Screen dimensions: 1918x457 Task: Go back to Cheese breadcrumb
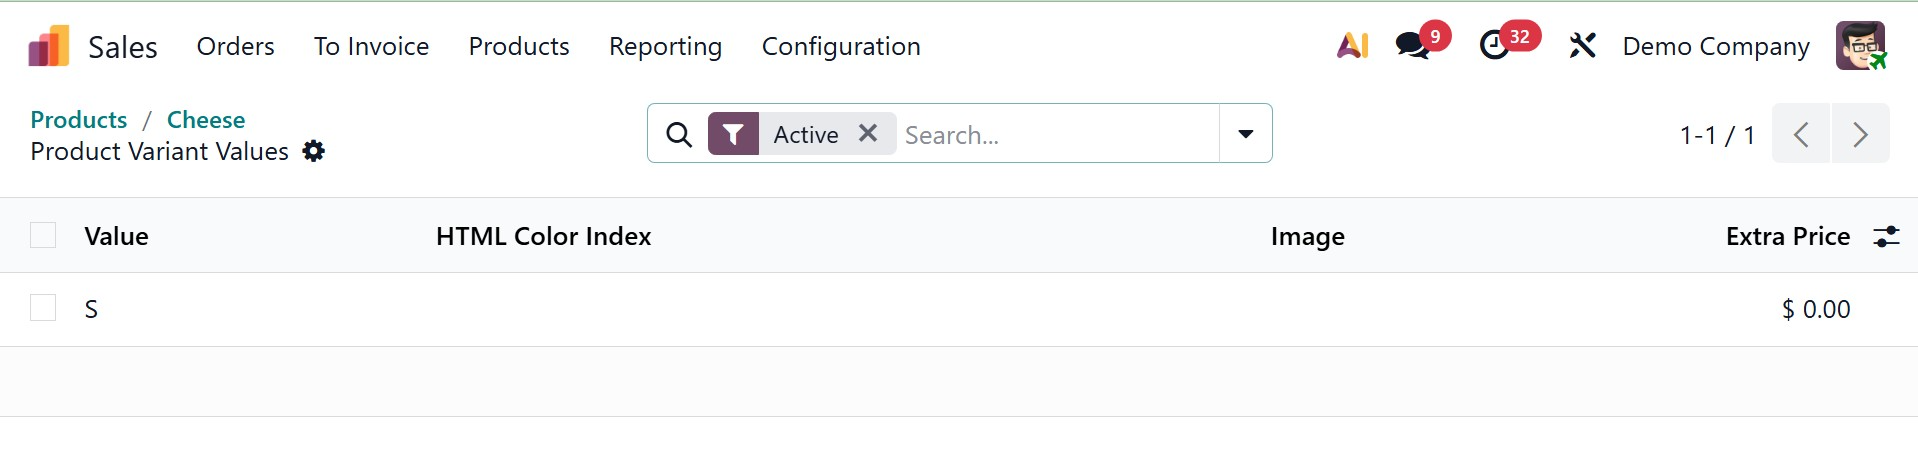206,120
